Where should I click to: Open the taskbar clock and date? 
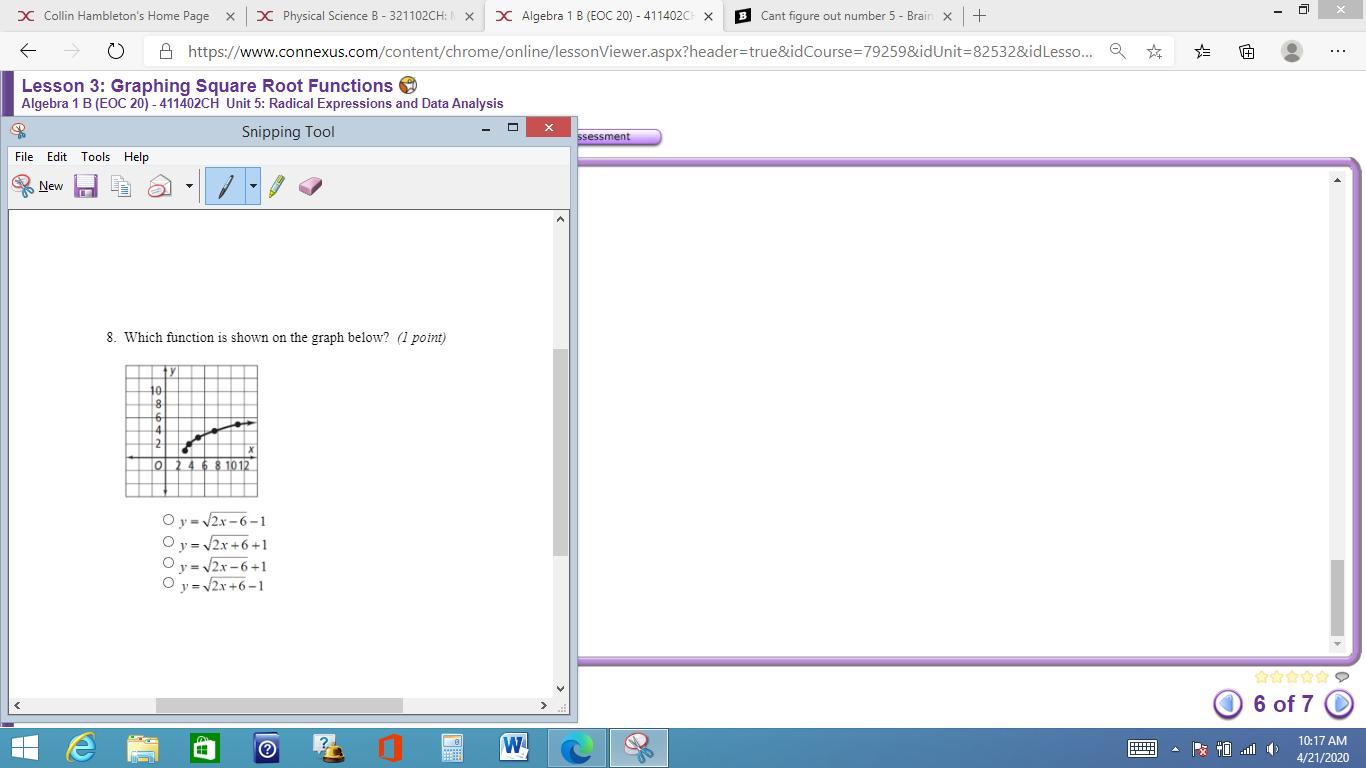click(1322, 748)
